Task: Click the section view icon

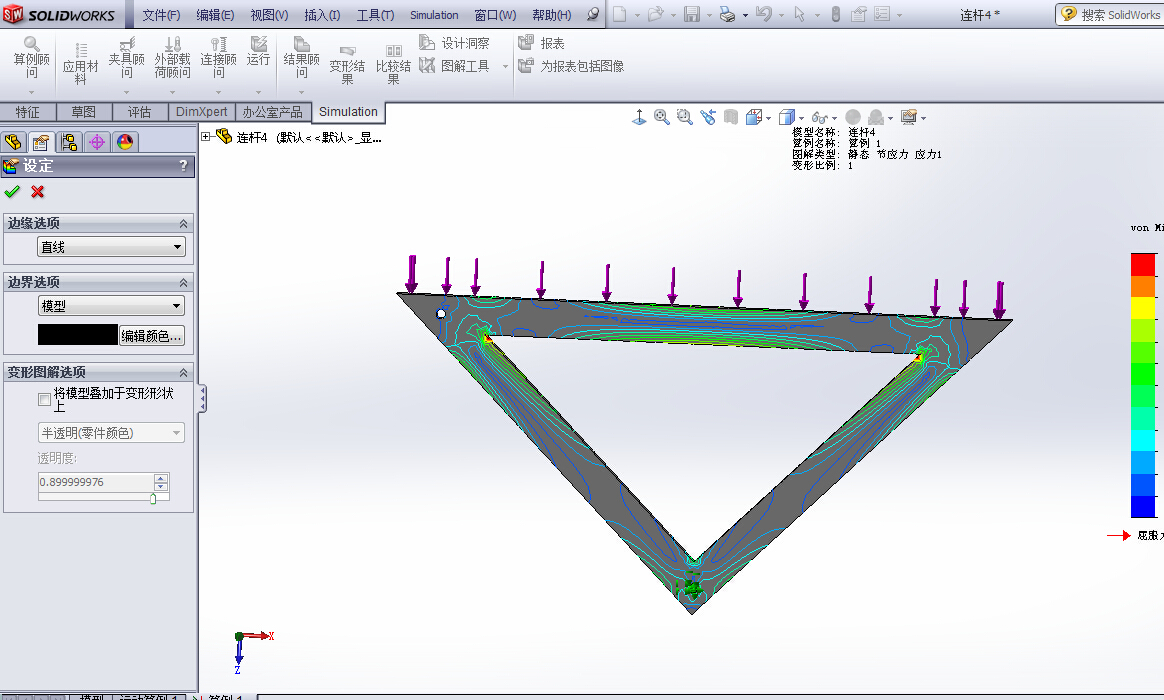Action: (x=731, y=117)
